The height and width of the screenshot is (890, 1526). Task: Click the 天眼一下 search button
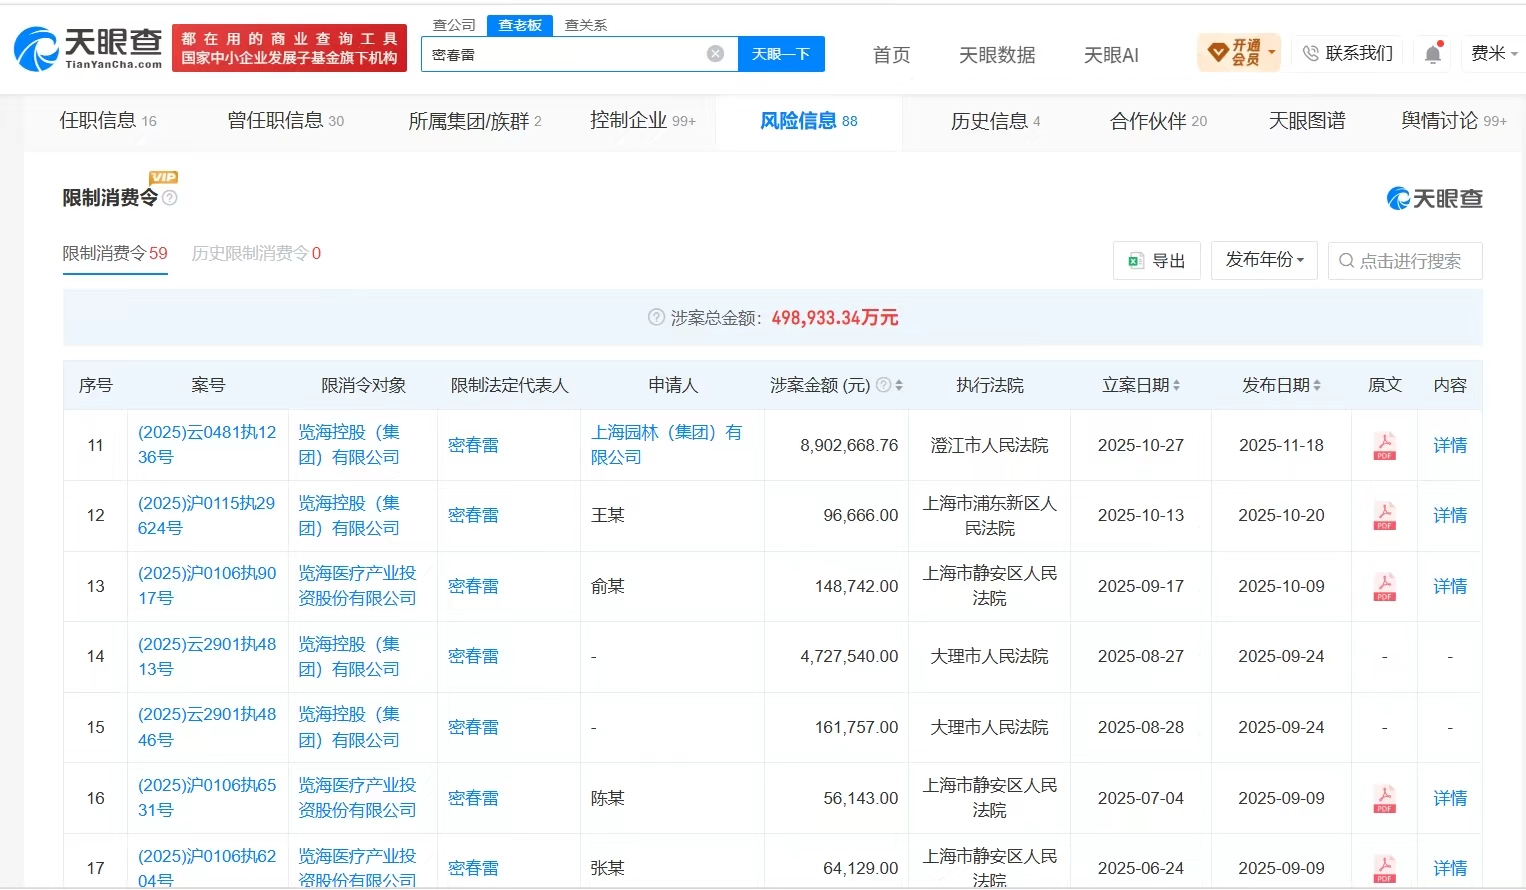[x=781, y=54]
